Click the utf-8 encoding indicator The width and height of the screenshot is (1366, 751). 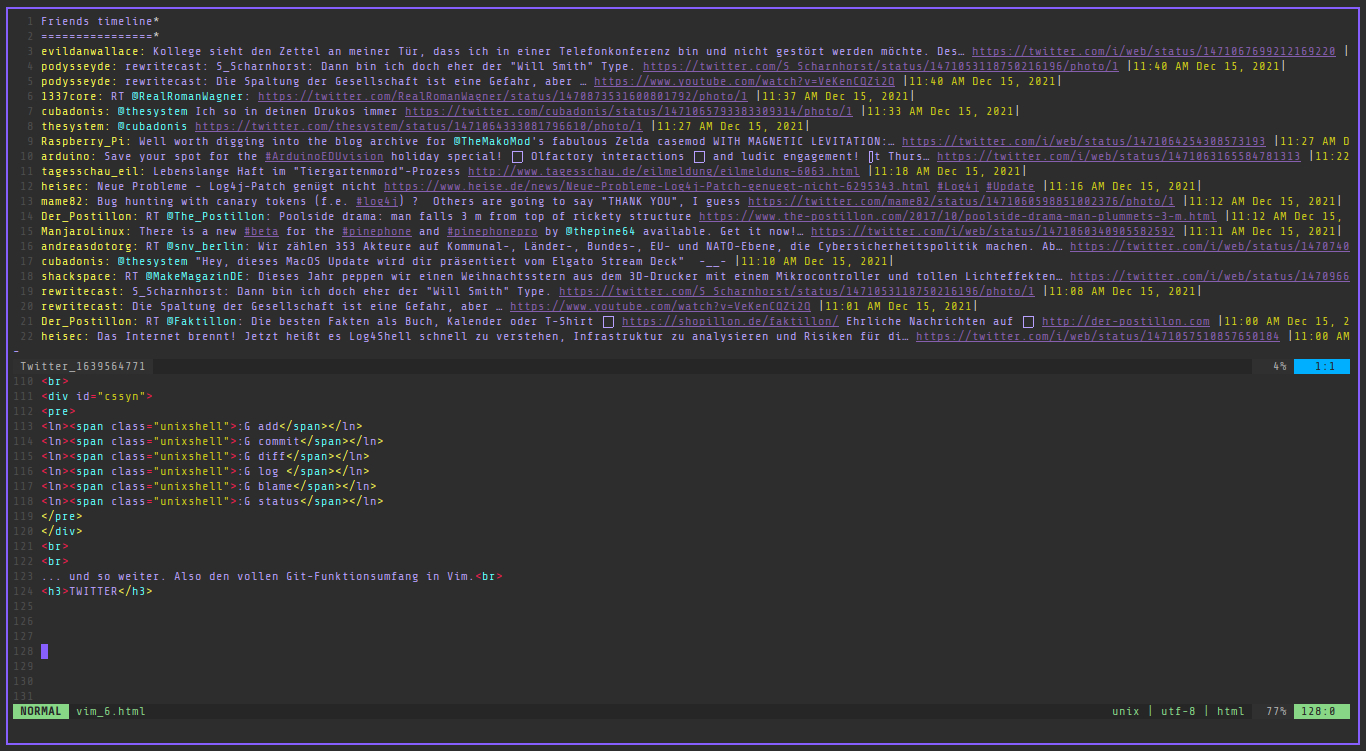[x=1178, y=711]
